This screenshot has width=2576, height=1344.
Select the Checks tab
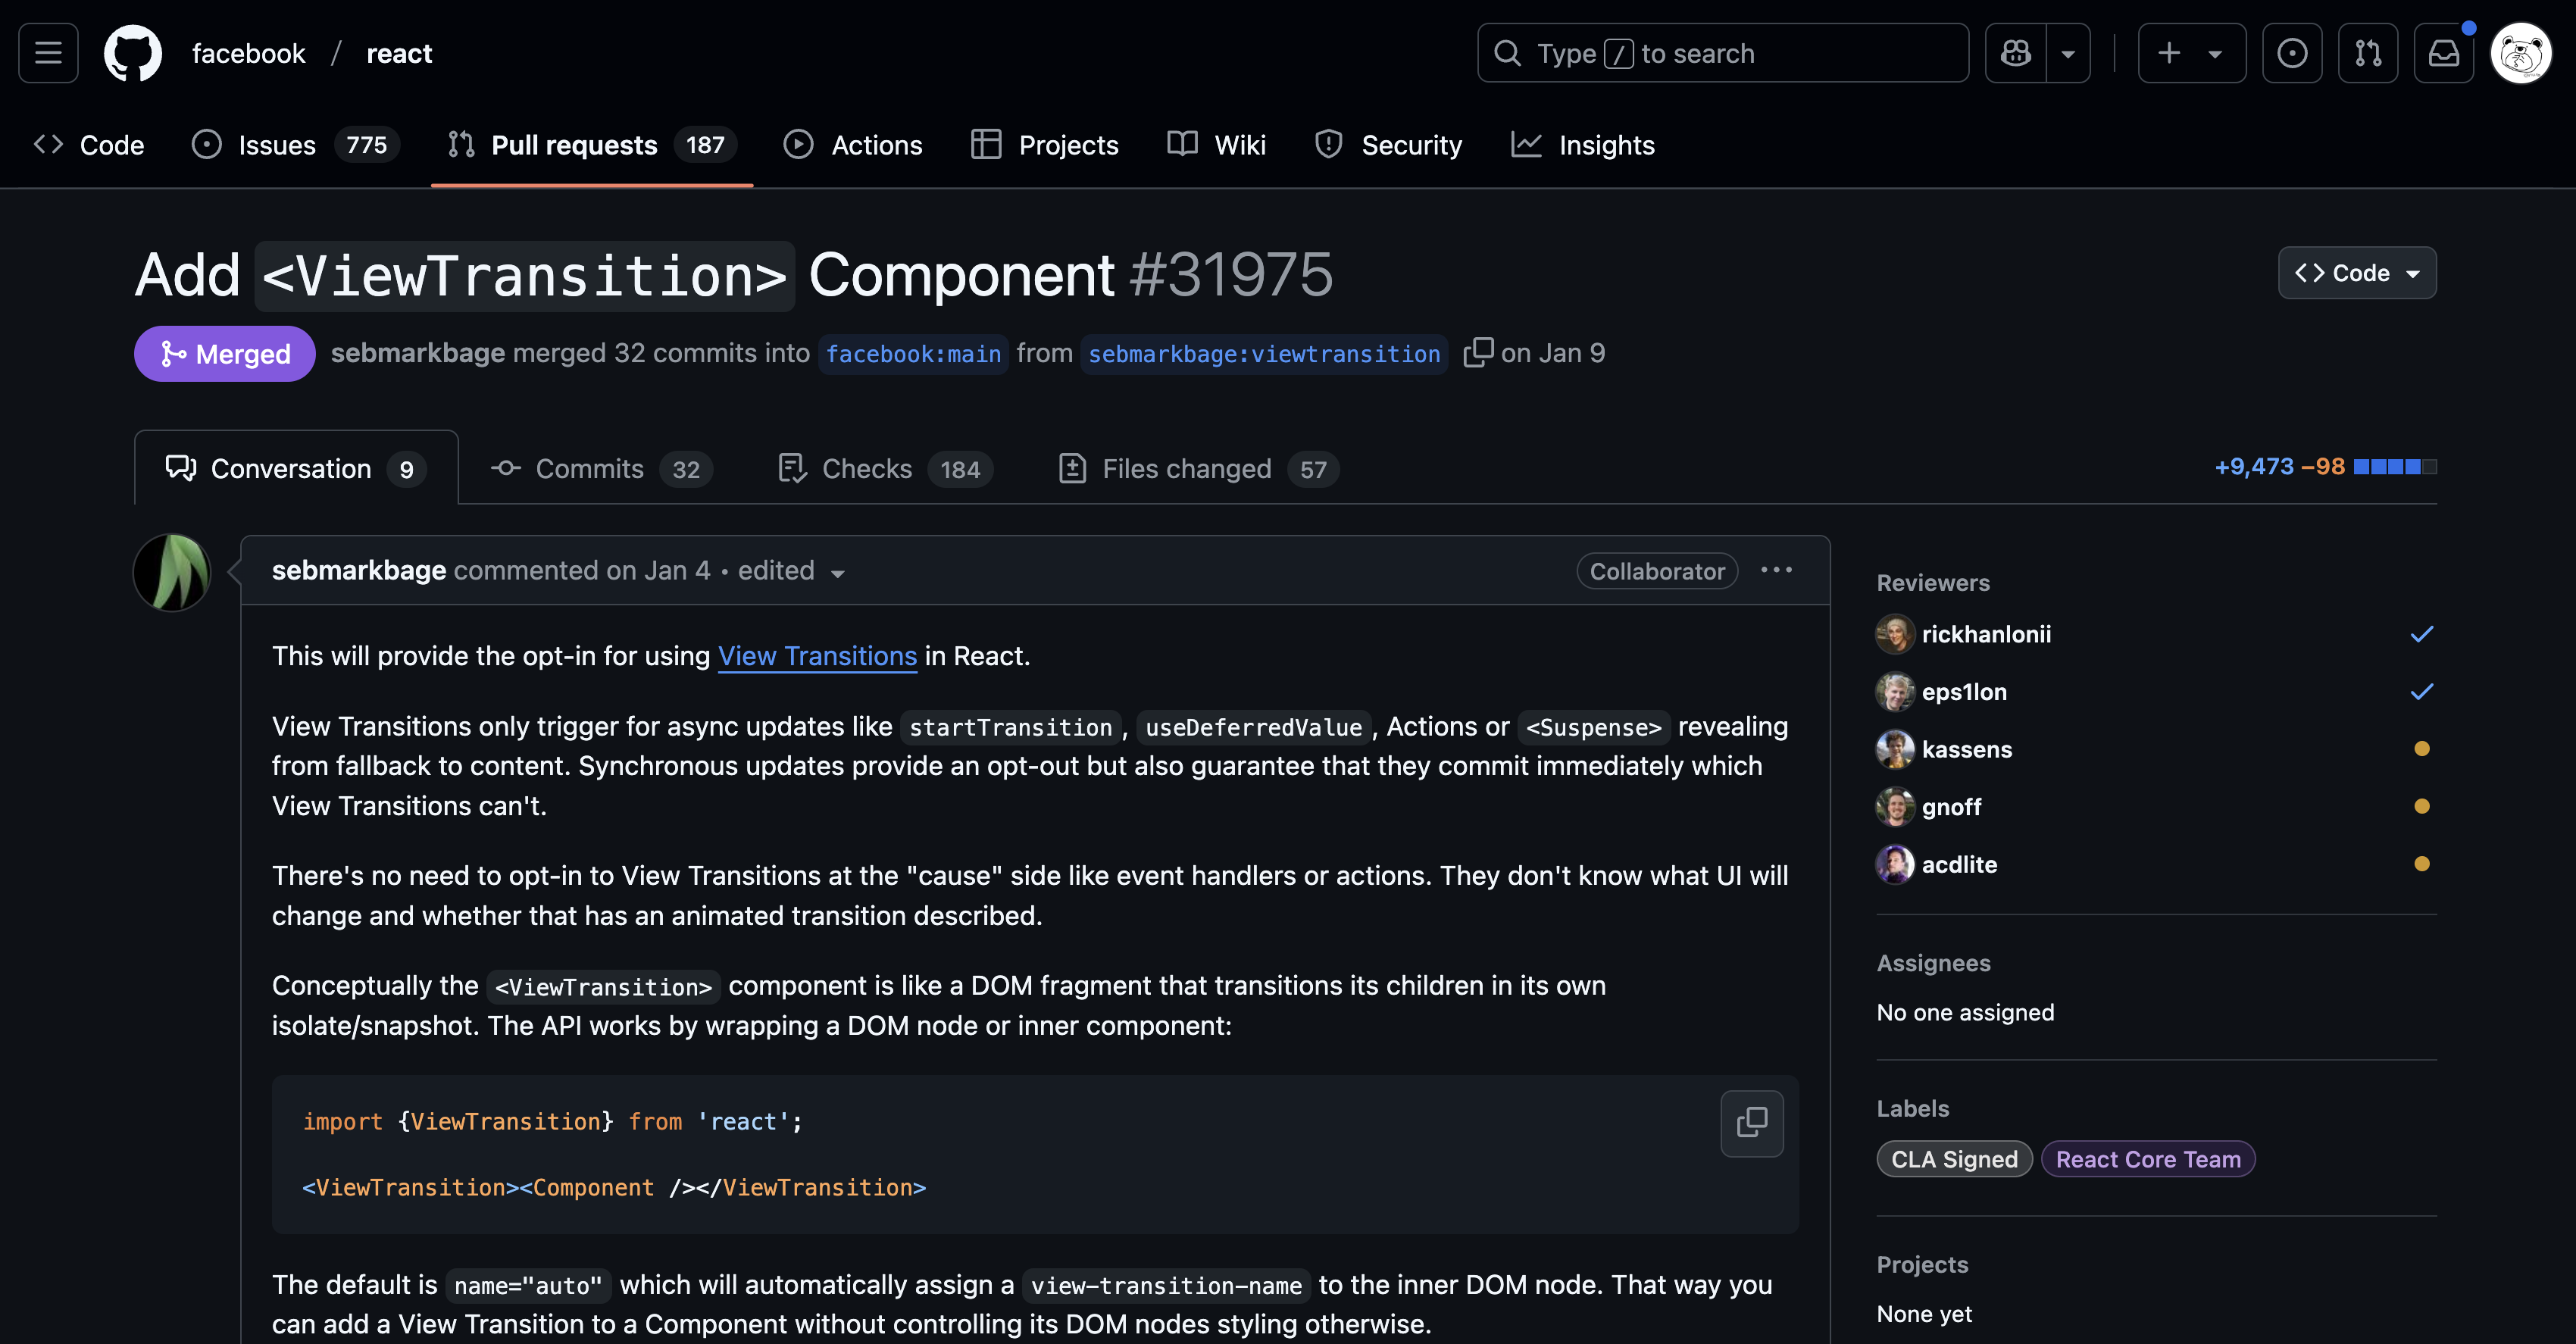coord(885,468)
